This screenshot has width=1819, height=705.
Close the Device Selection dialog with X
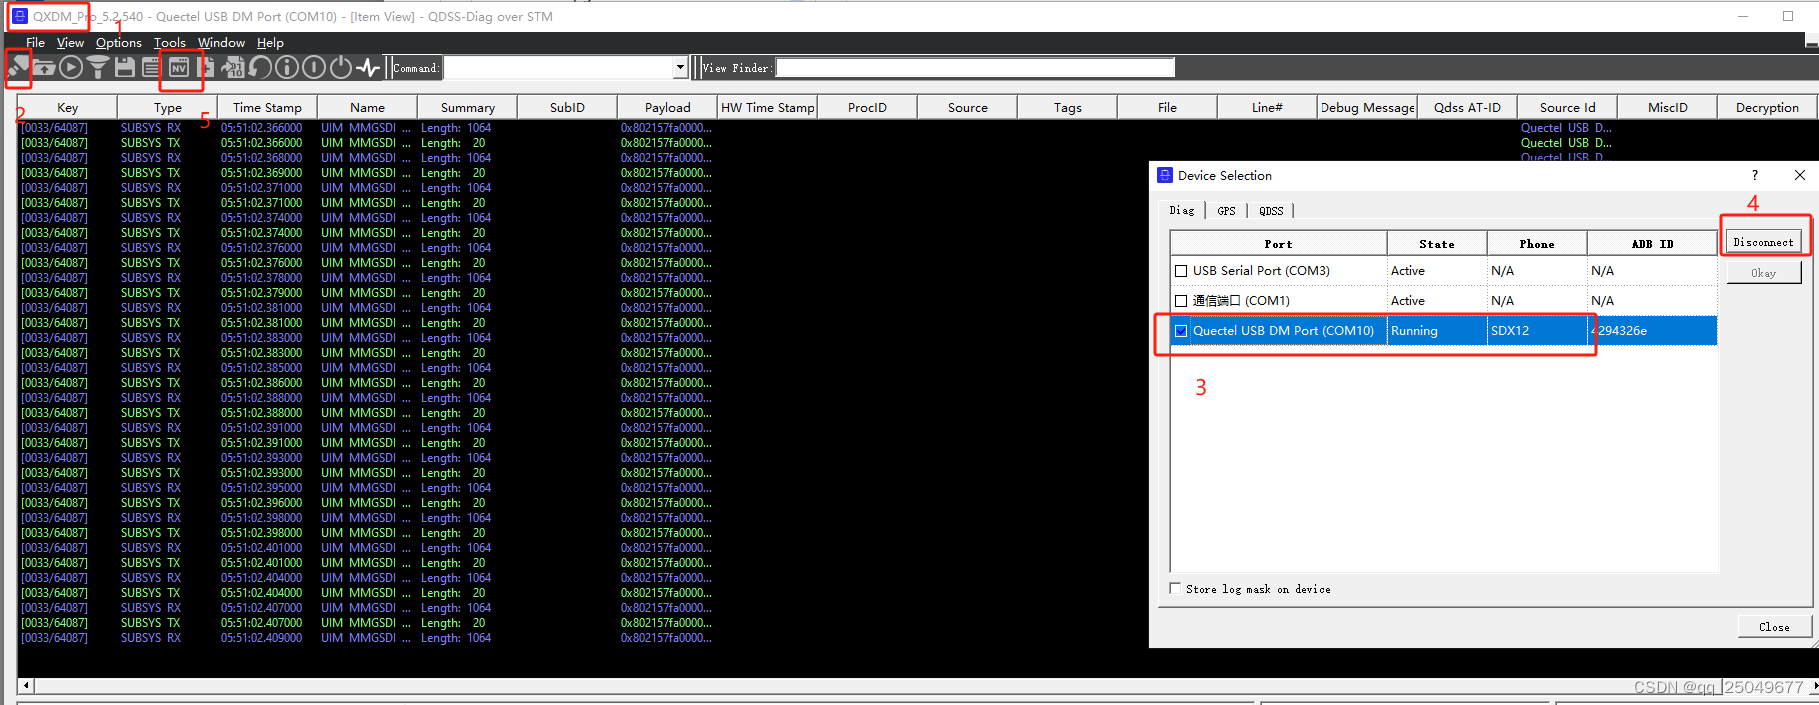pyautogui.click(x=1800, y=175)
